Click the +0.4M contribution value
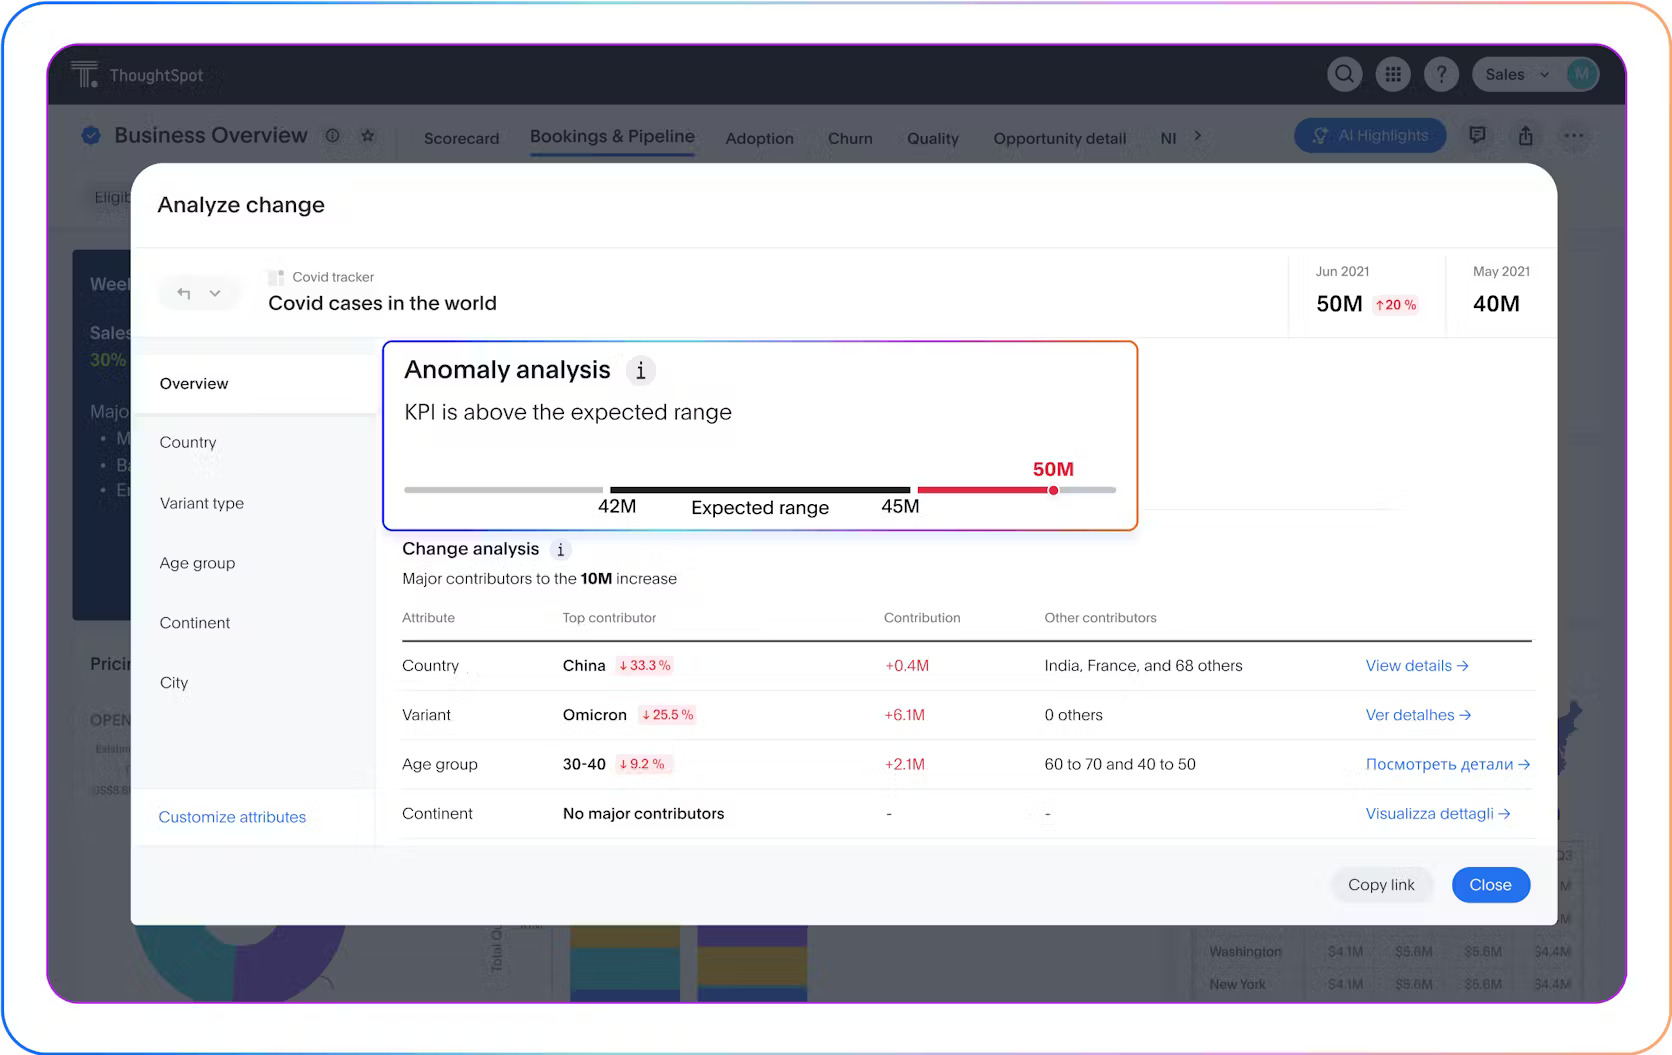 907,666
